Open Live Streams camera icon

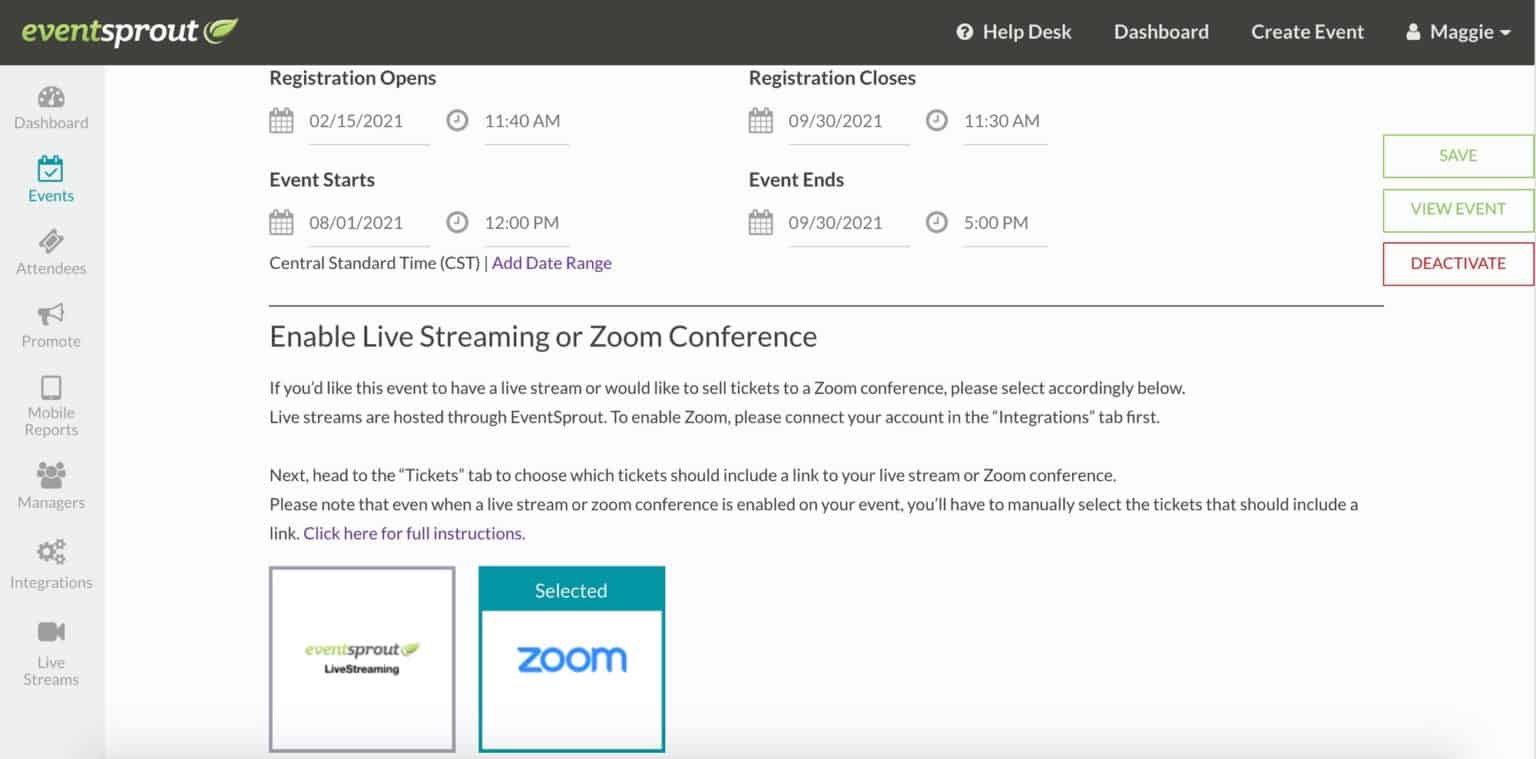[x=51, y=632]
